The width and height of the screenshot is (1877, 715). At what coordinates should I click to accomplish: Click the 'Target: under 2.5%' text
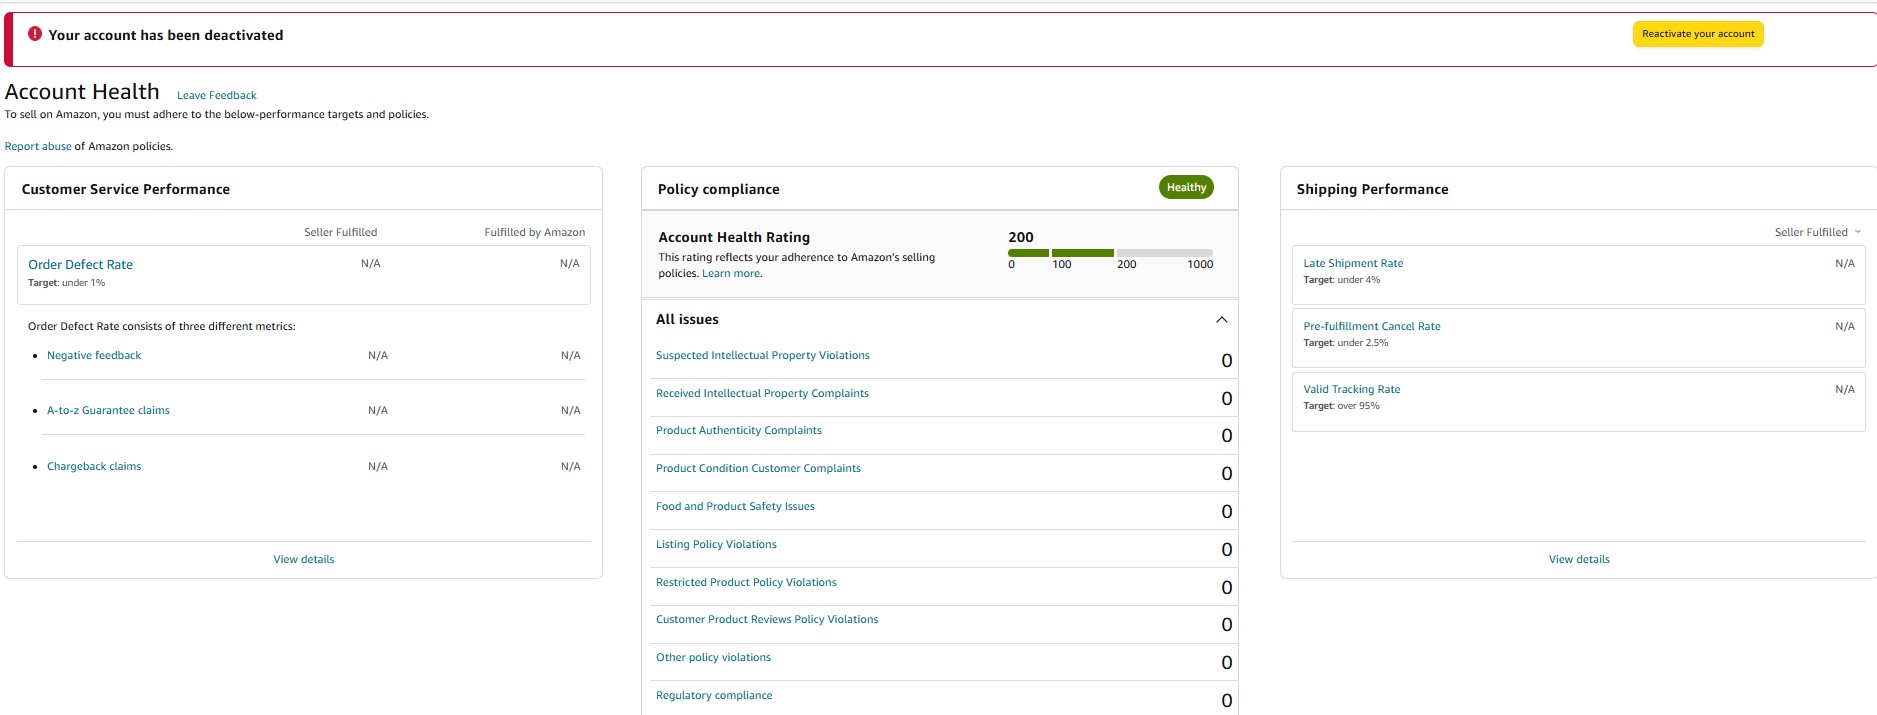[x=1346, y=343]
